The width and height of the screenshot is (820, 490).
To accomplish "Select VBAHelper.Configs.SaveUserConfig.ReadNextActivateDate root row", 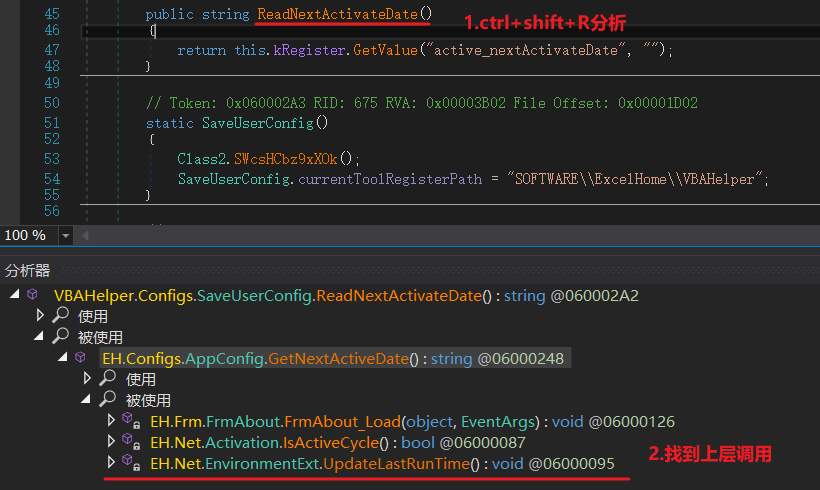I will pos(346,296).
